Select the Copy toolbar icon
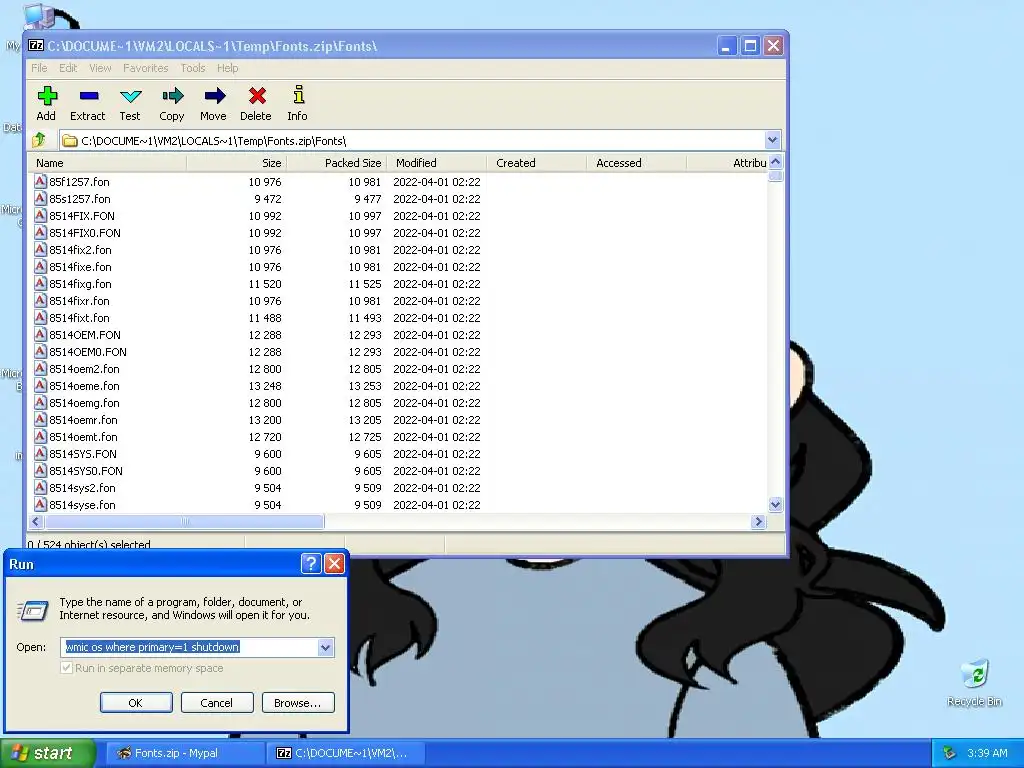 [x=172, y=97]
